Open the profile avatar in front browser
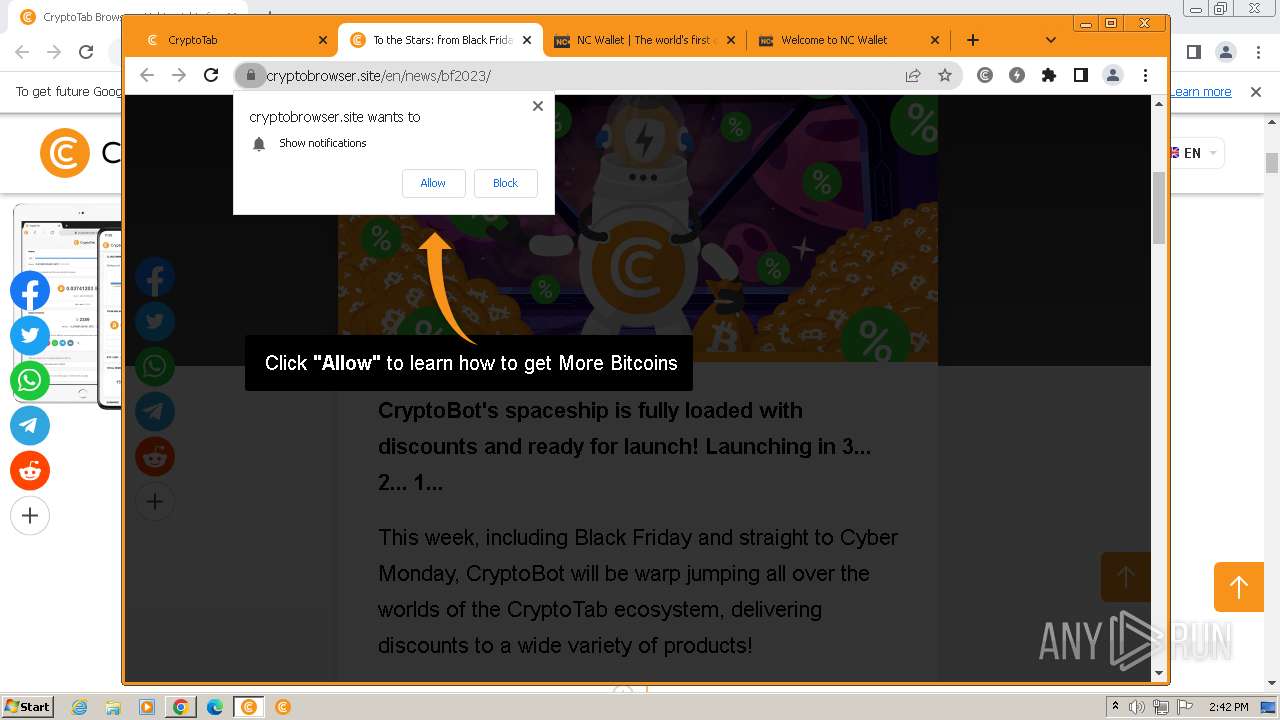The width and height of the screenshot is (1280, 720). [x=1113, y=75]
